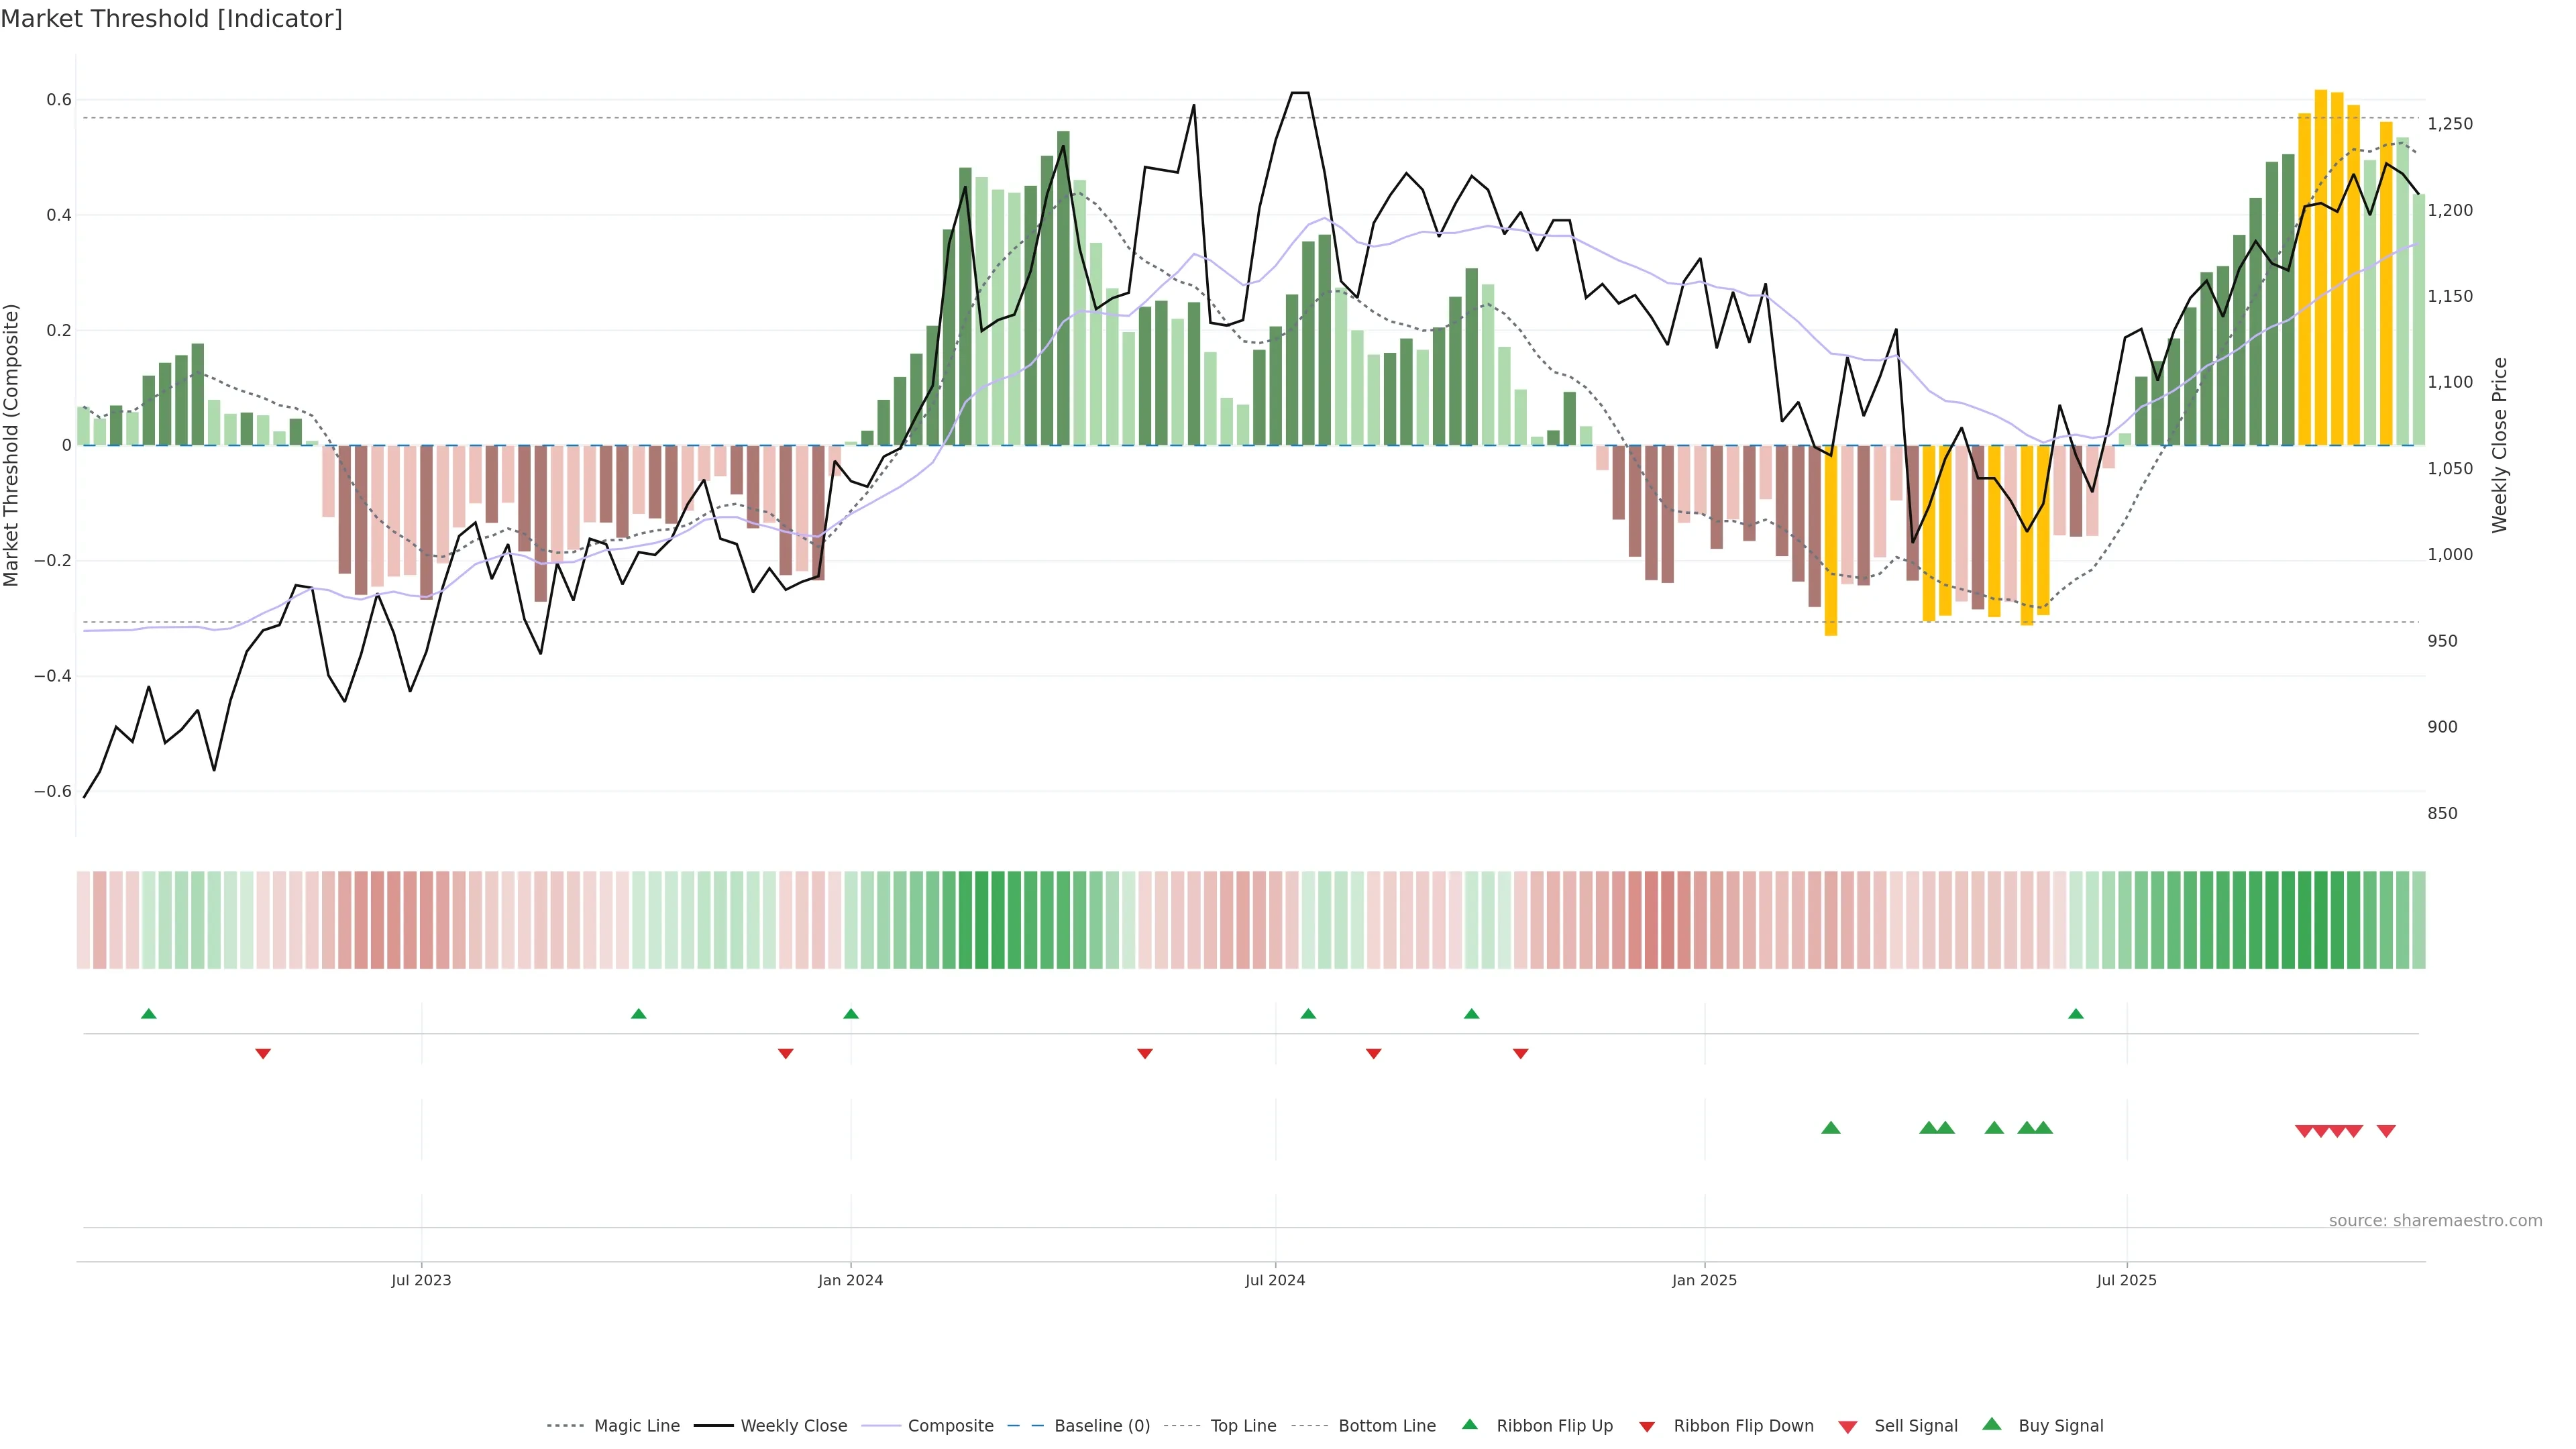
Task: Toggle the Magic Line legend entry
Action: (x=636, y=1426)
